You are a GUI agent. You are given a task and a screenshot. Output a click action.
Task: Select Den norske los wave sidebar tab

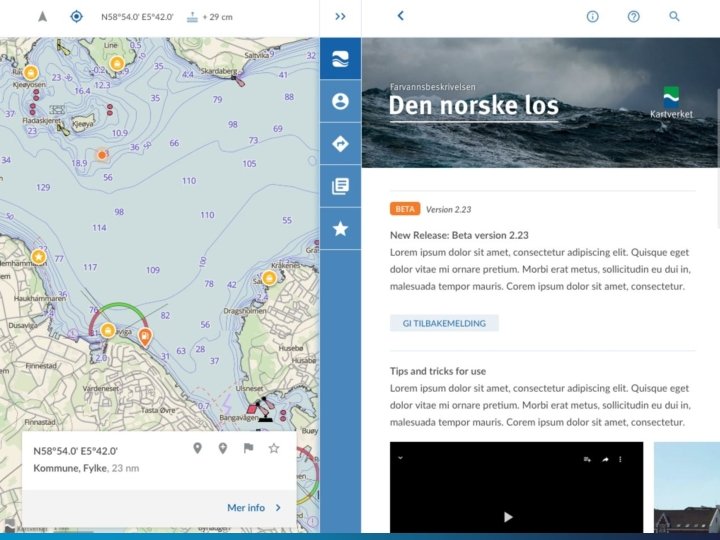click(x=340, y=59)
